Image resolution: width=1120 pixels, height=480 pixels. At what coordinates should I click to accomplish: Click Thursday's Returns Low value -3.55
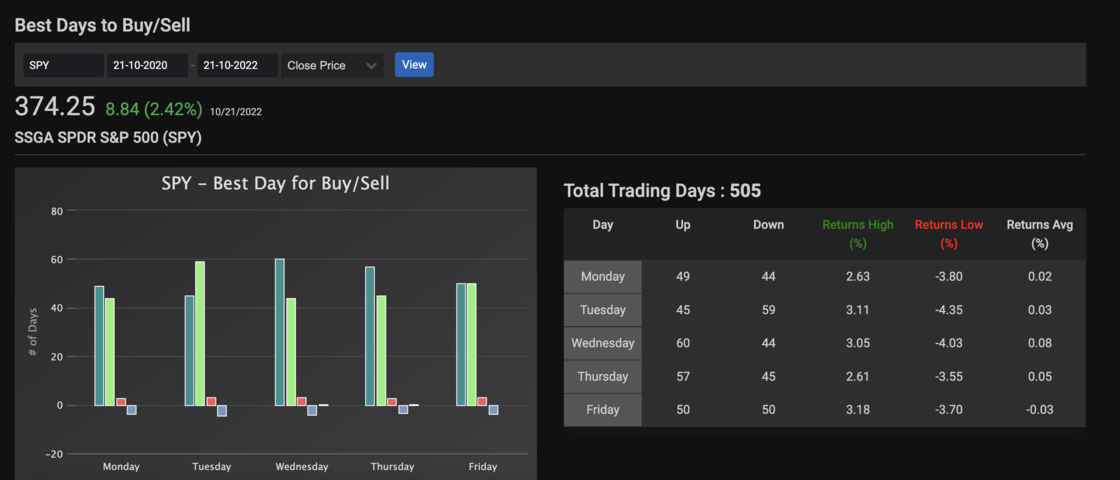click(949, 376)
